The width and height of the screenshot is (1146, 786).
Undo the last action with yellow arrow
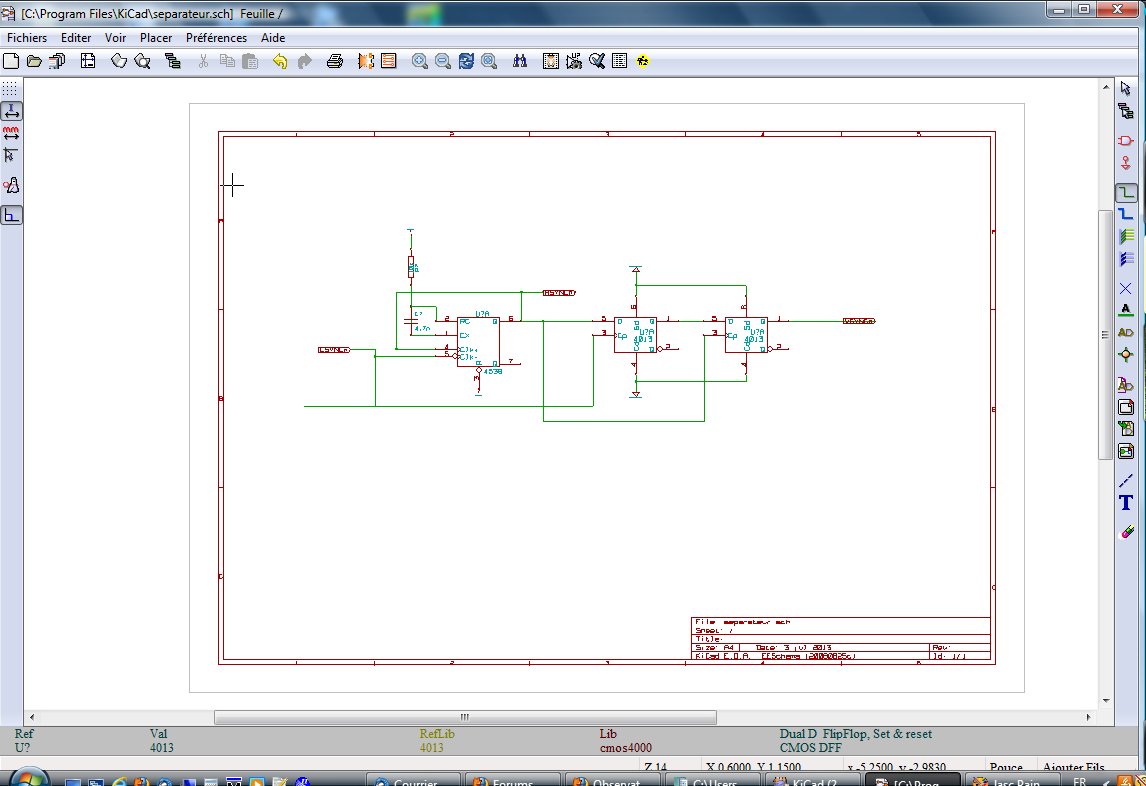tap(280, 61)
